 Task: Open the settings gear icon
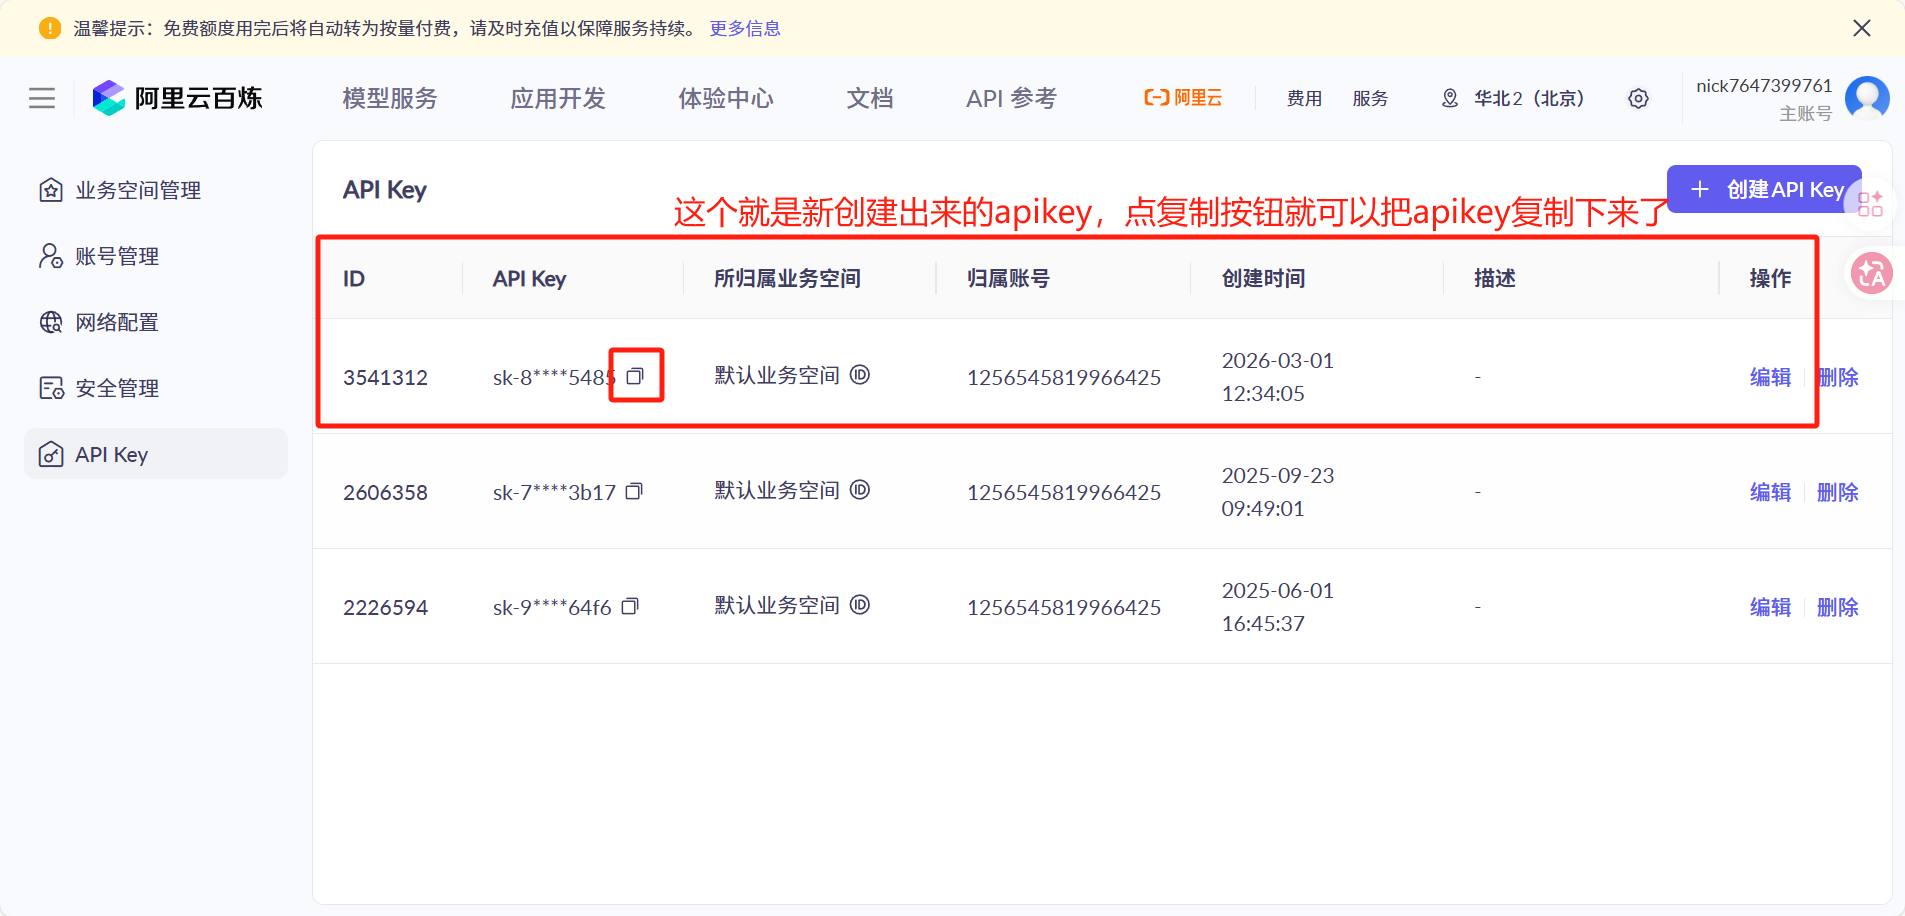[1638, 98]
